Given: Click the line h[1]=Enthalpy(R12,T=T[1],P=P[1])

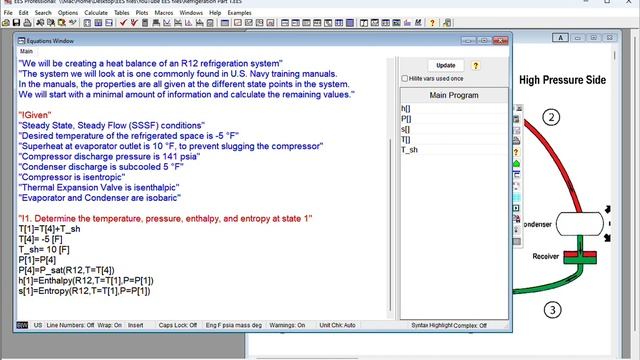Looking at the screenshot, I should click(86, 281).
